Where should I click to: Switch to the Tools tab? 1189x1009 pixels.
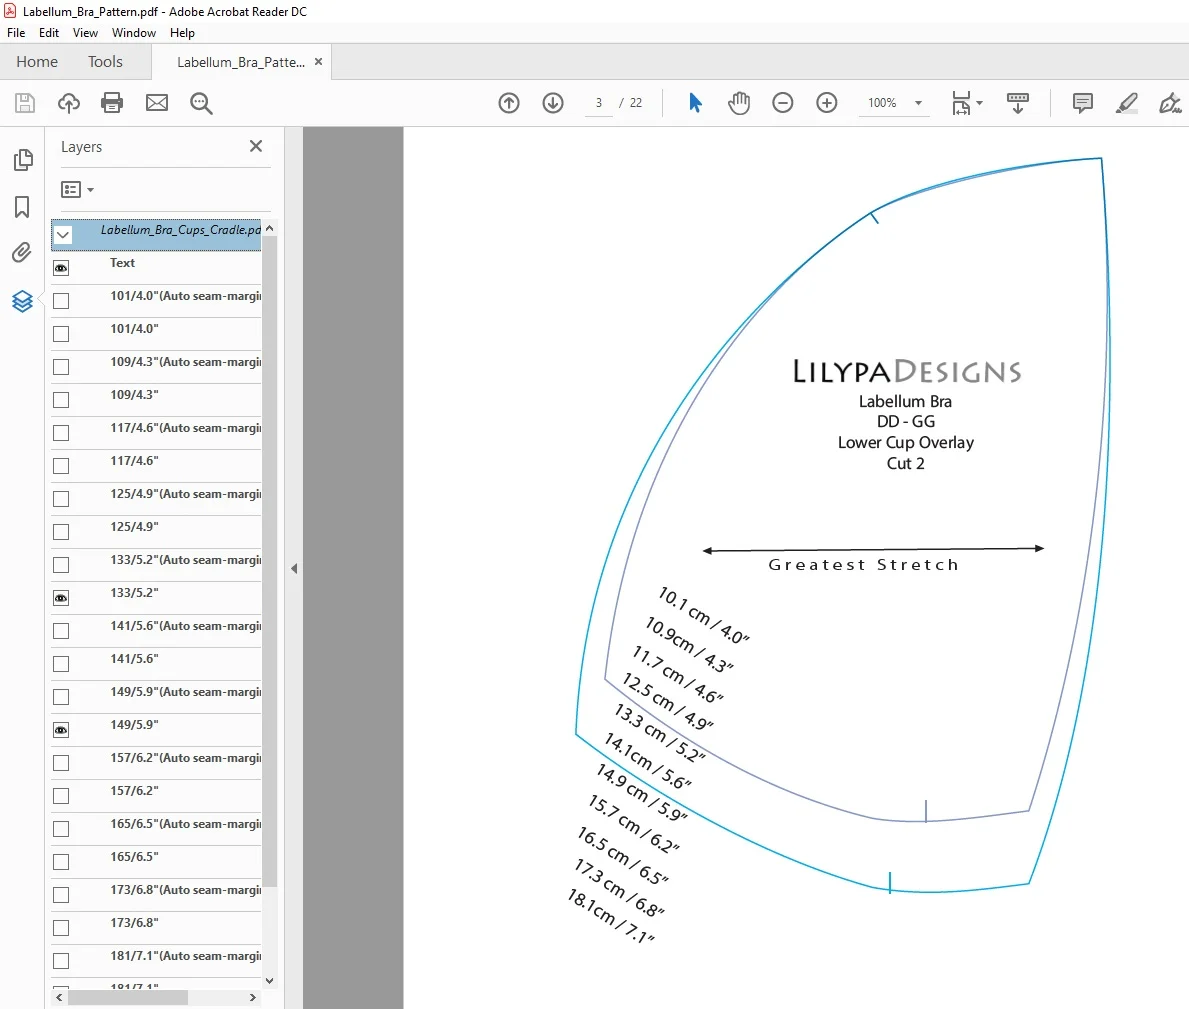pyautogui.click(x=105, y=61)
